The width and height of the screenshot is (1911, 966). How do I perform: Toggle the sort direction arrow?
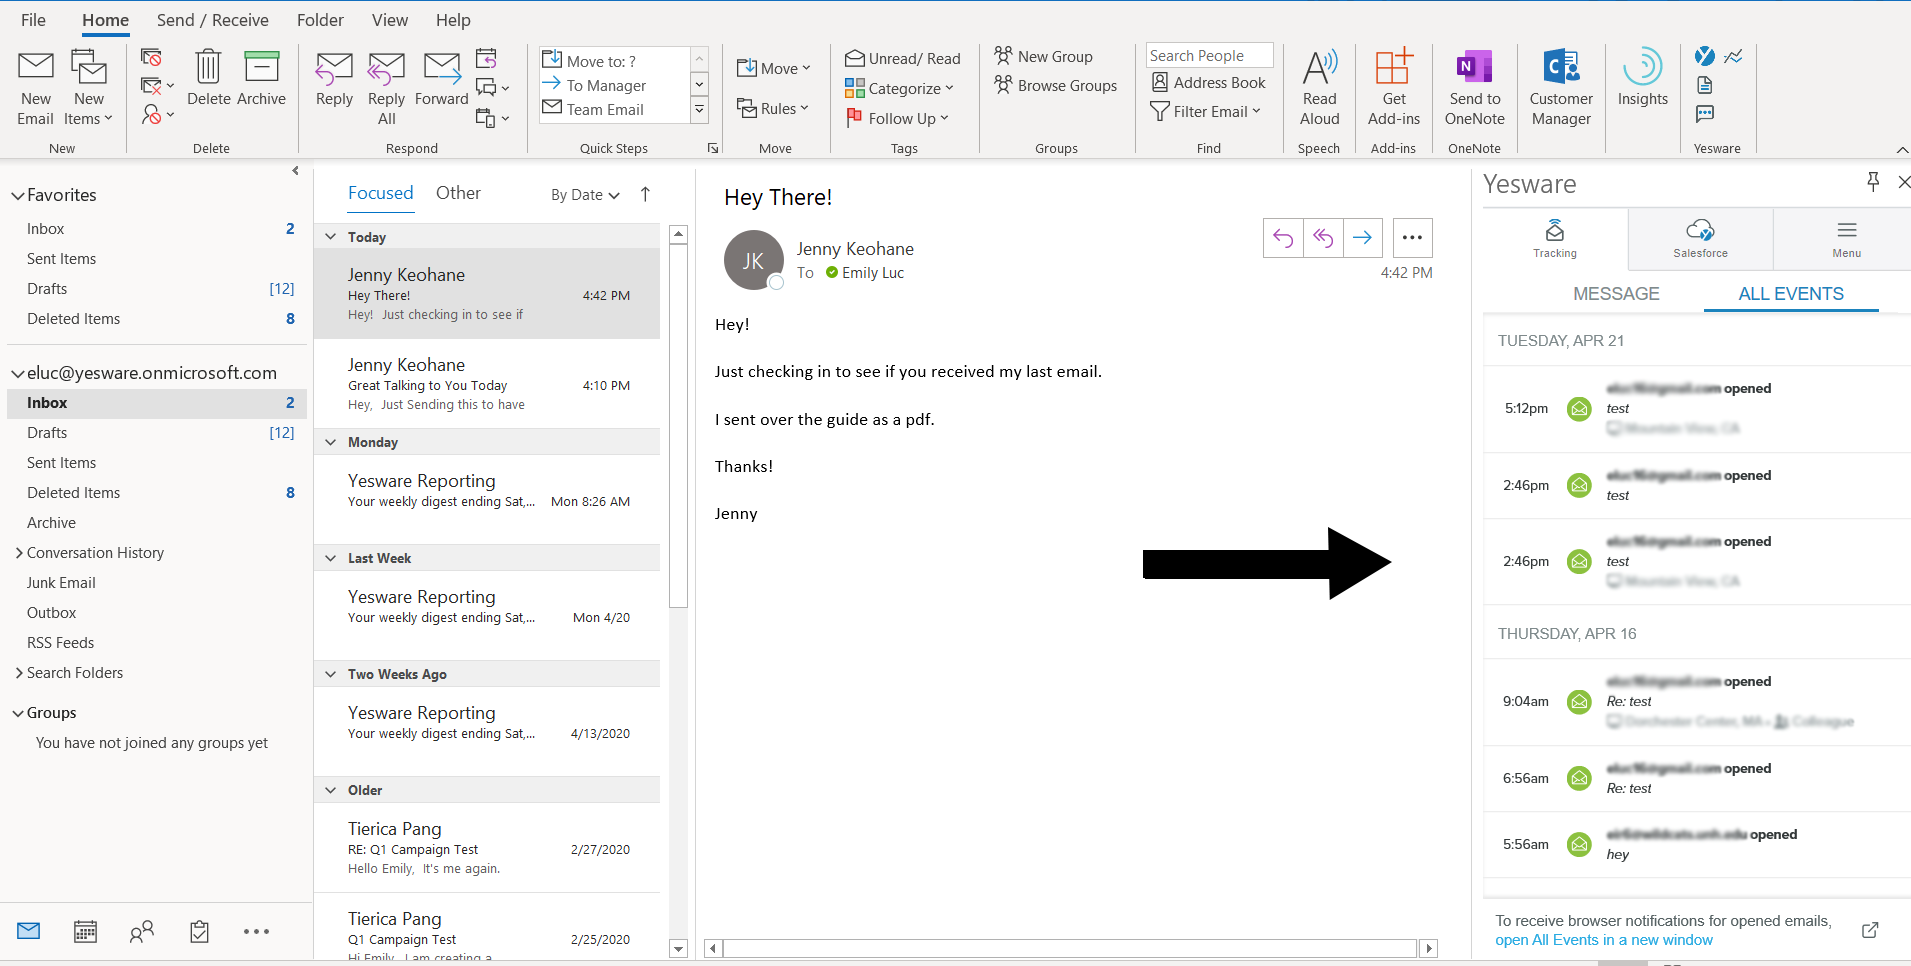click(x=645, y=194)
